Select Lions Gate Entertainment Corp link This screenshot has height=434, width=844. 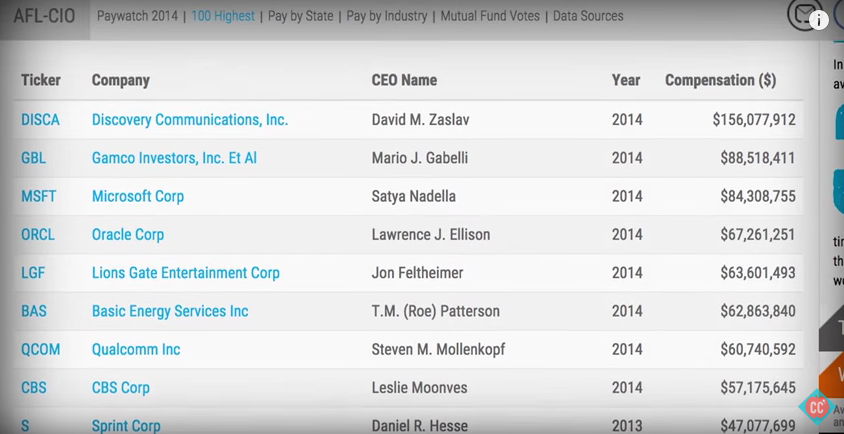pyautogui.click(x=186, y=273)
